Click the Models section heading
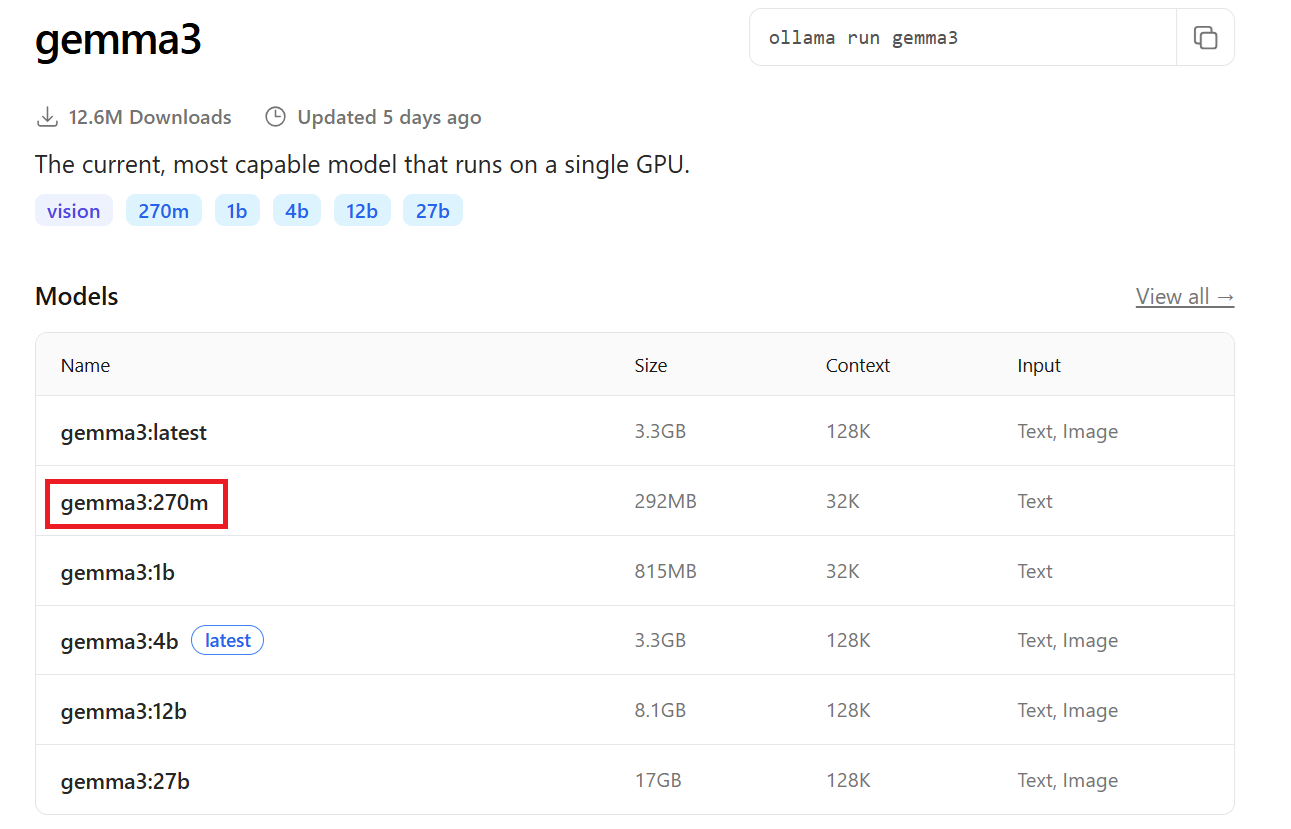 [76, 296]
